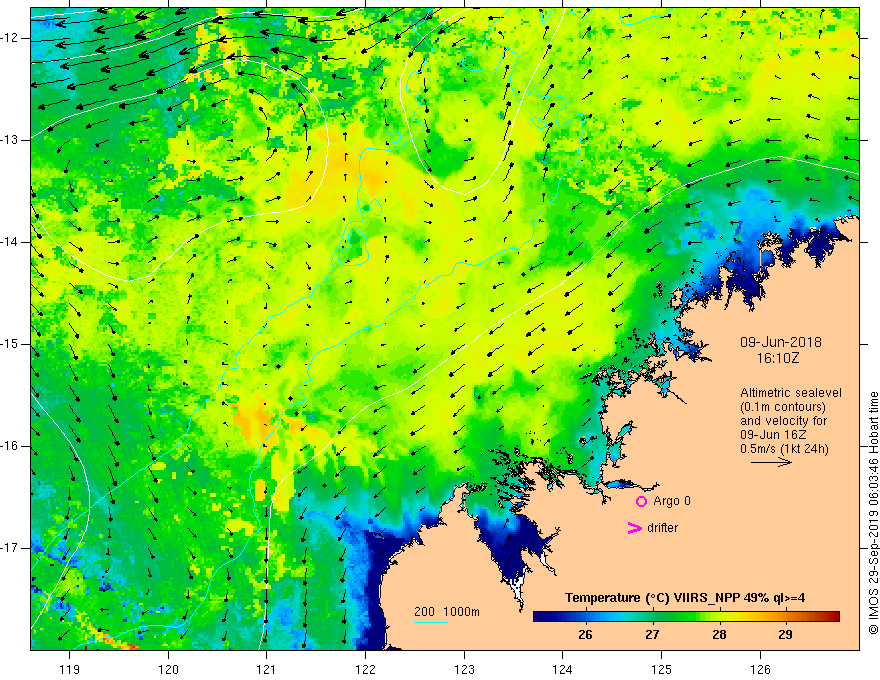Click the '-16' latitude axis label

click(10, 446)
